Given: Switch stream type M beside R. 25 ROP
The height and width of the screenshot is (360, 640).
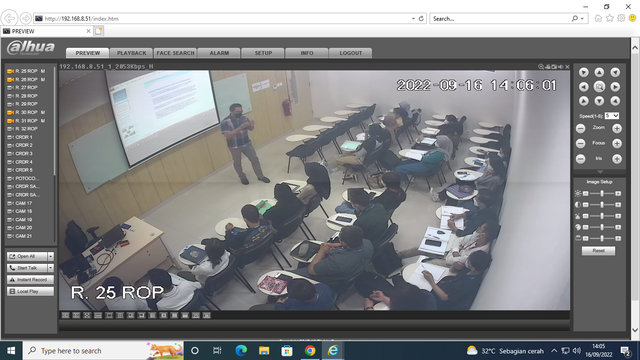Looking at the screenshot, I should click(x=43, y=71).
